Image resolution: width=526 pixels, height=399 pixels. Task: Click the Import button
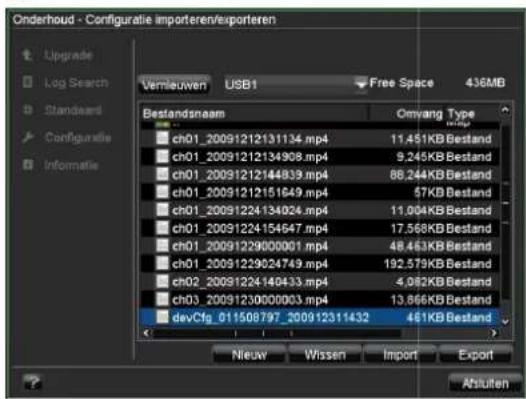coord(400,355)
